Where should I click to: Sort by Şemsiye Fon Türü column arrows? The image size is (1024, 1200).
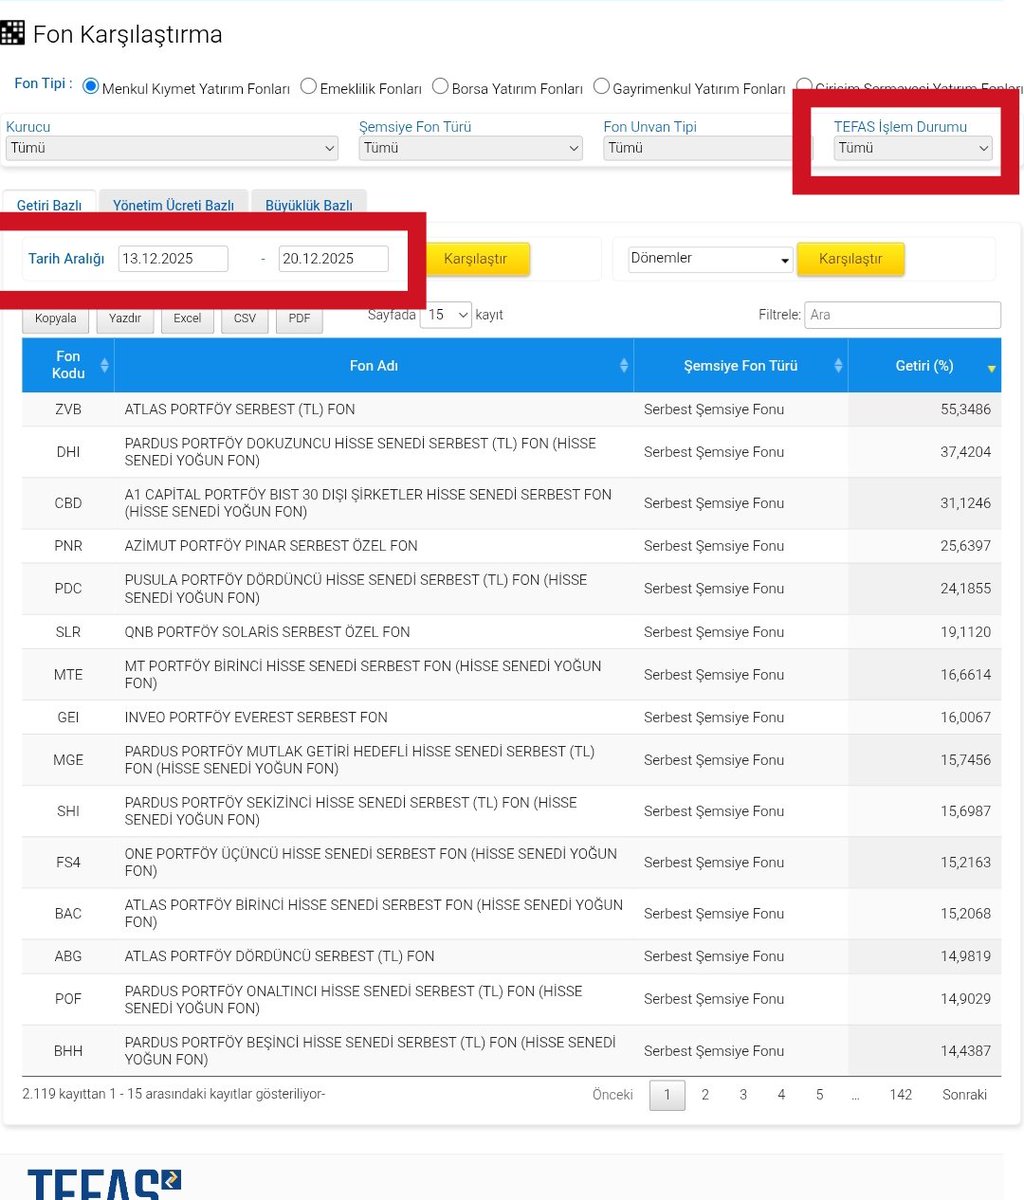click(838, 366)
